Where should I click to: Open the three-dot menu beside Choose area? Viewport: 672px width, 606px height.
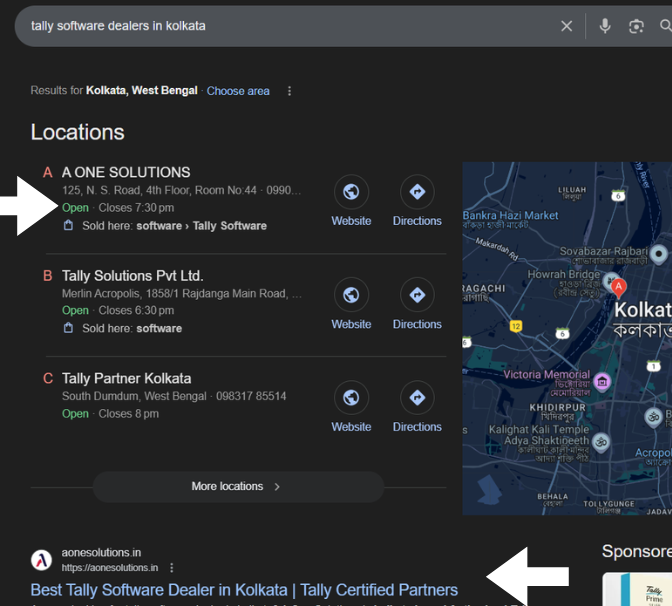point(289,91)
